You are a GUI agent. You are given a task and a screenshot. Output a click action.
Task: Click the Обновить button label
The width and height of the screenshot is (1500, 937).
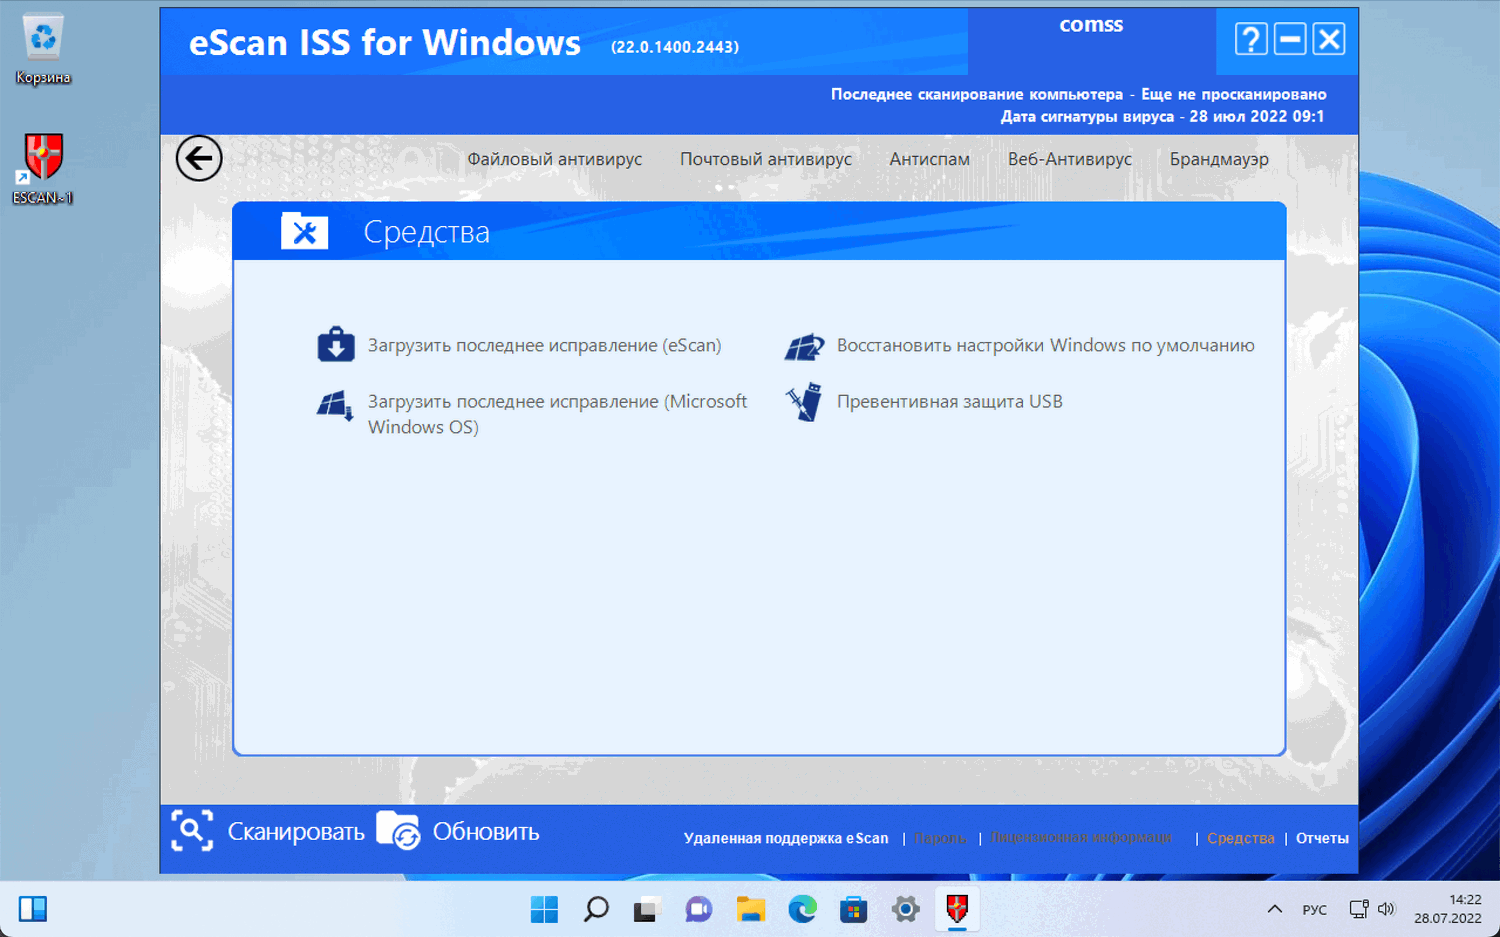pos(486,832)
